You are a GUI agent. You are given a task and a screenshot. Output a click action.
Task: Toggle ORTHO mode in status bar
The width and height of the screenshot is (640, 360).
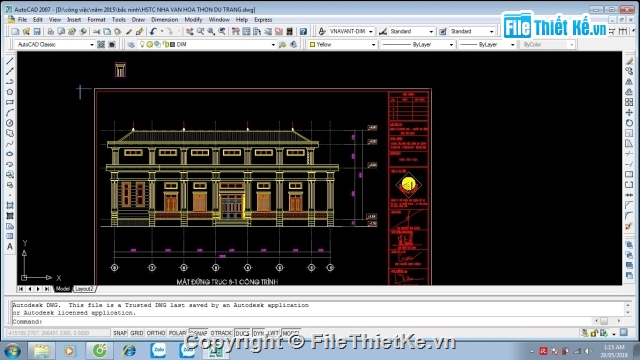coord(156,333)
